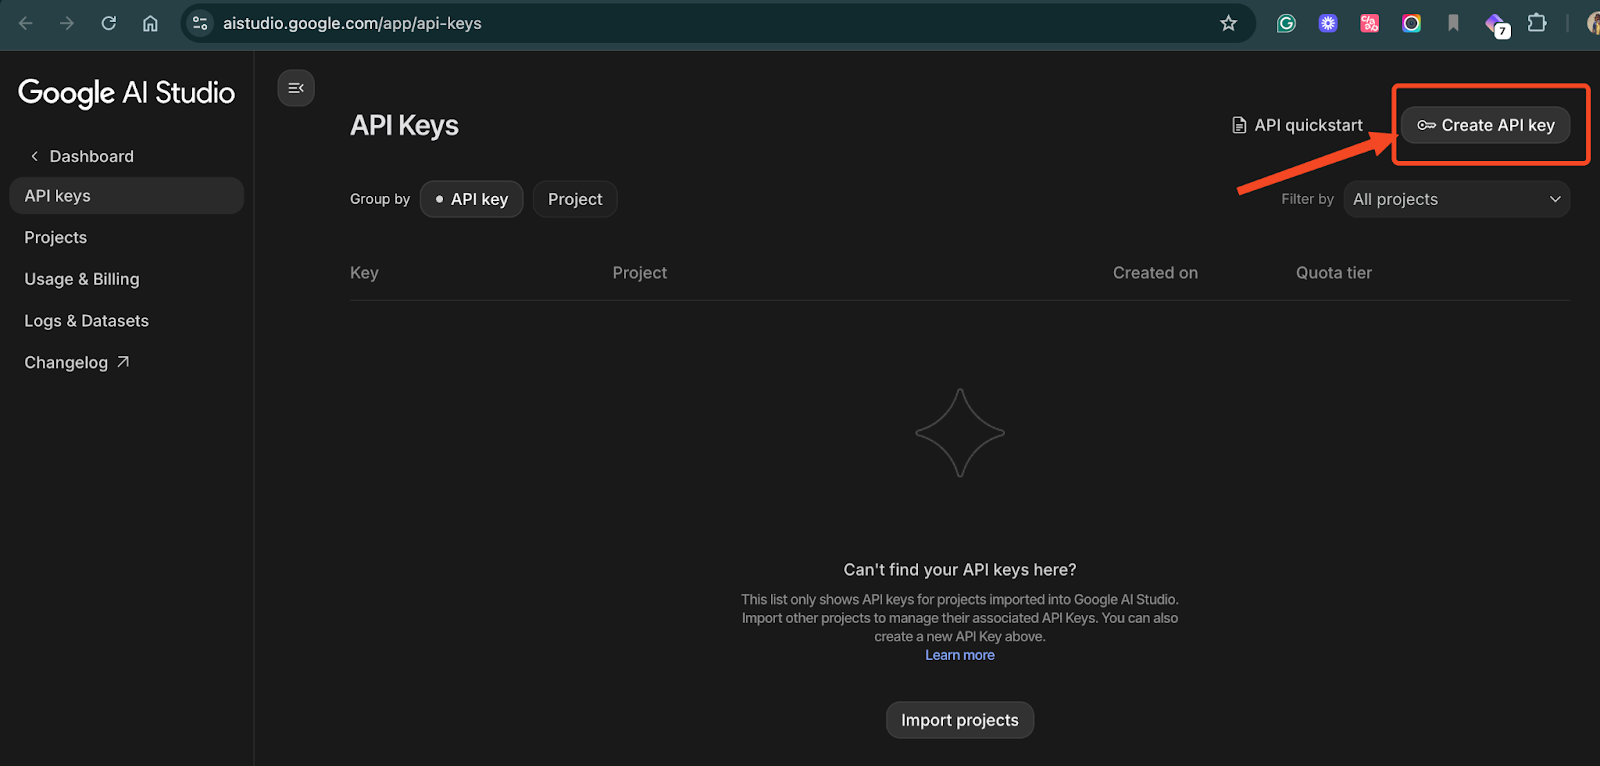Viewport: 1600px width, 766px height.
Task: Click the browser back arrow
Action: (26, 23)
